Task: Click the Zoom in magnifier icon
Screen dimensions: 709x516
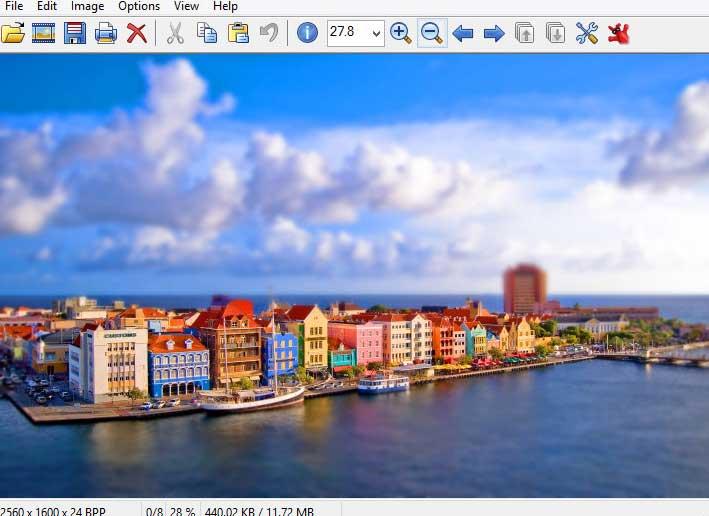Action: (401, 33)
